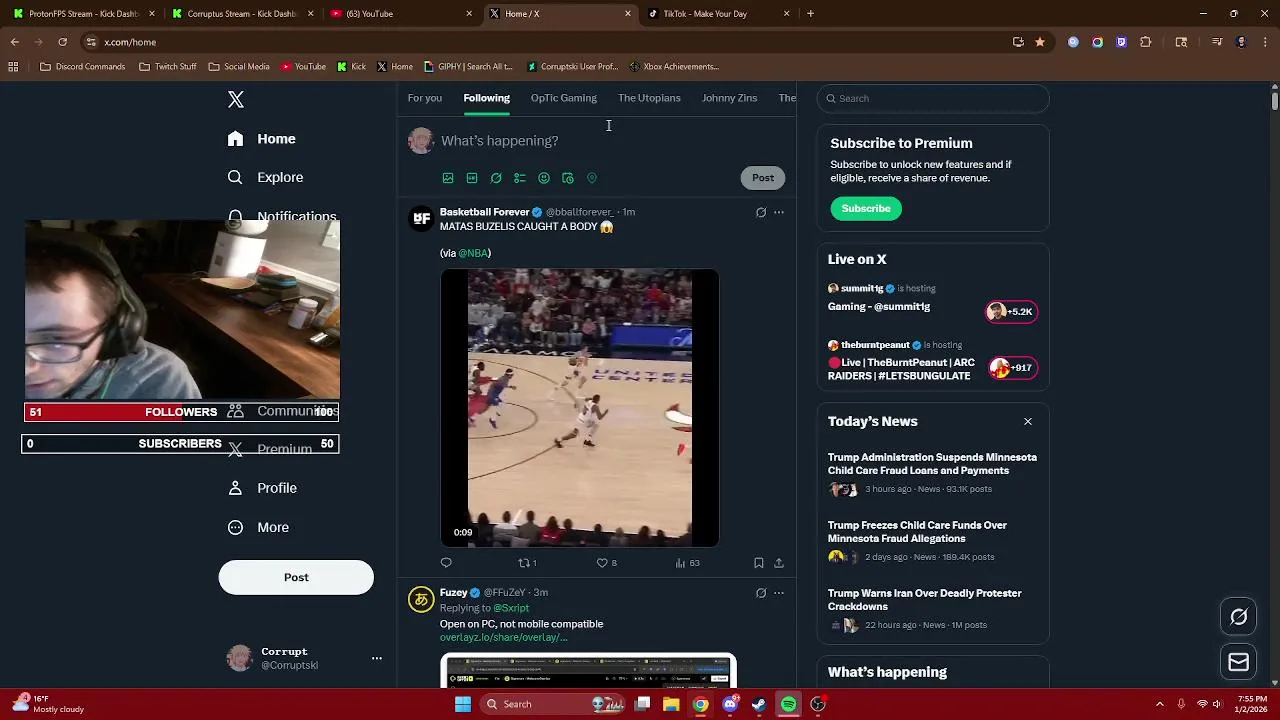The width and height of the screenshot is (1280, 720).
Task: Open Steam from the taskbar
Action: point(759,704)
